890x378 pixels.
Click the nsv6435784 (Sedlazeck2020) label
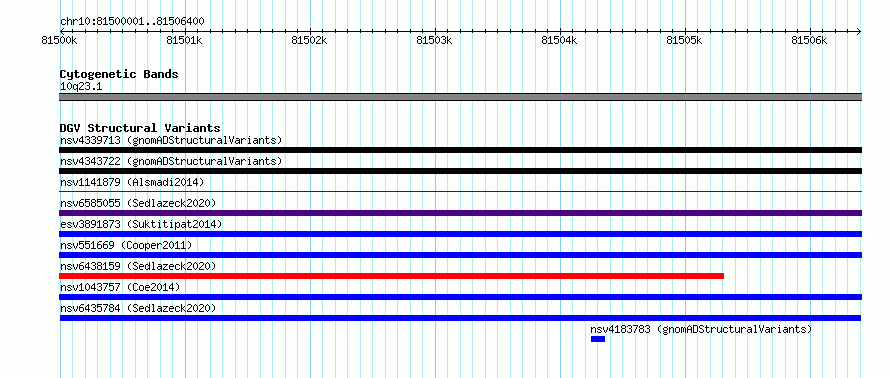(x=138, y=308)
